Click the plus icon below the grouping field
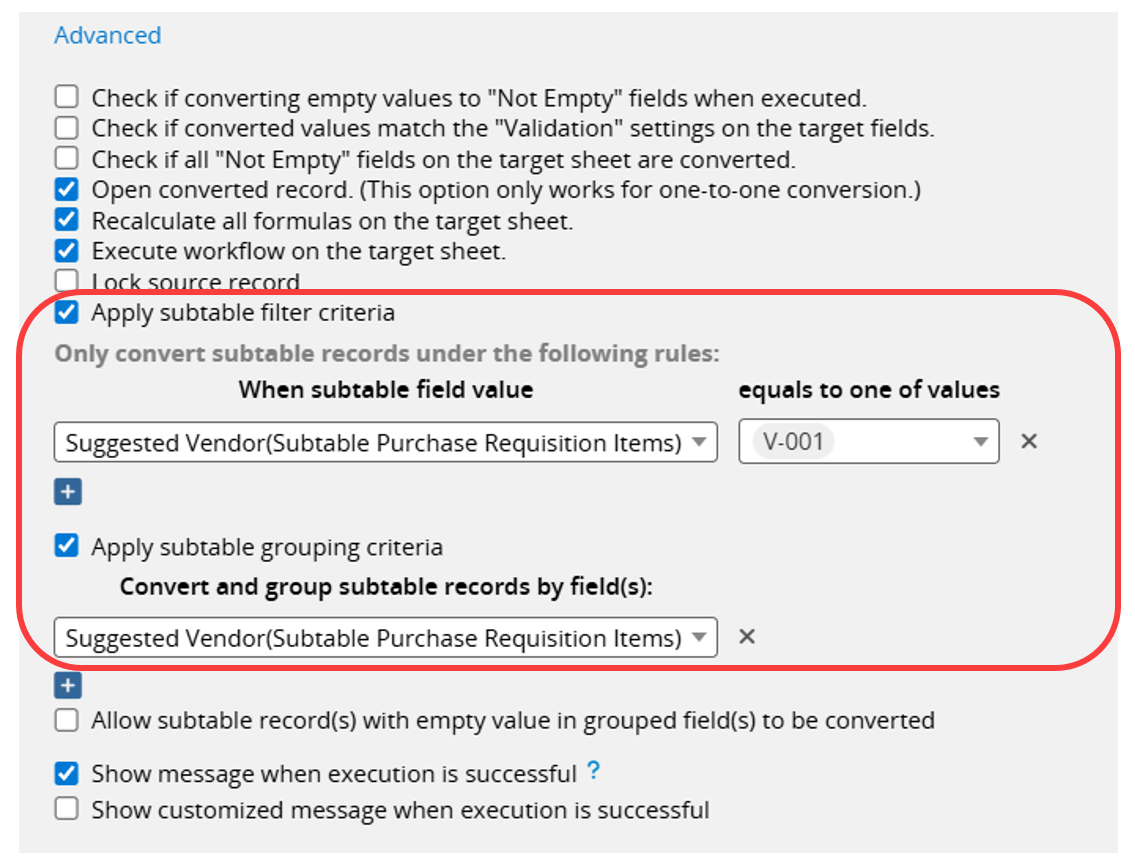Image resolution: width=1135 pixels, height=859 pixels. pos(67,686)
